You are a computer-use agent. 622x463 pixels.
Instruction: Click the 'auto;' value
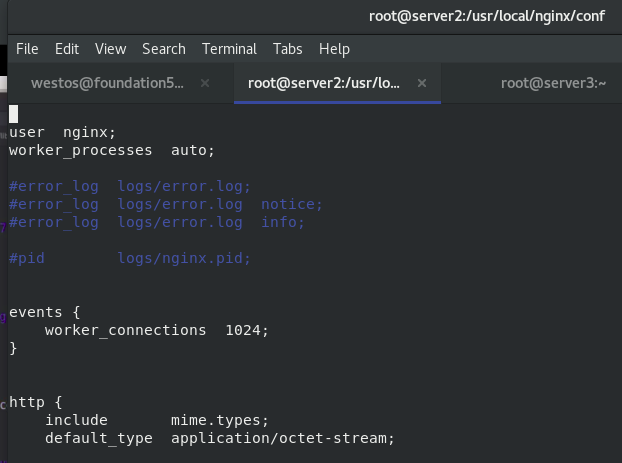(x=193, y=150)
